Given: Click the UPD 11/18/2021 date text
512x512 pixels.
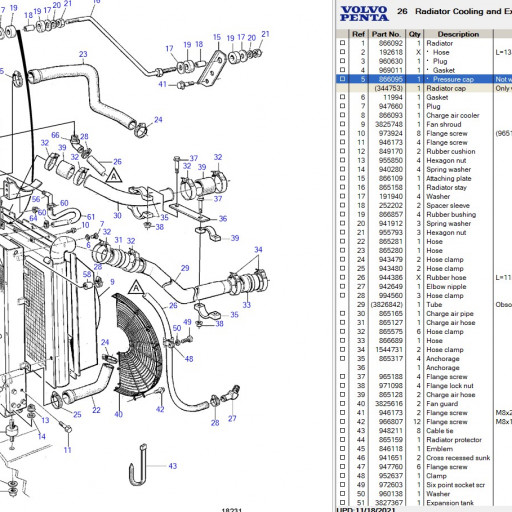Looking at the screenshot, I should [x=366, y=509].
